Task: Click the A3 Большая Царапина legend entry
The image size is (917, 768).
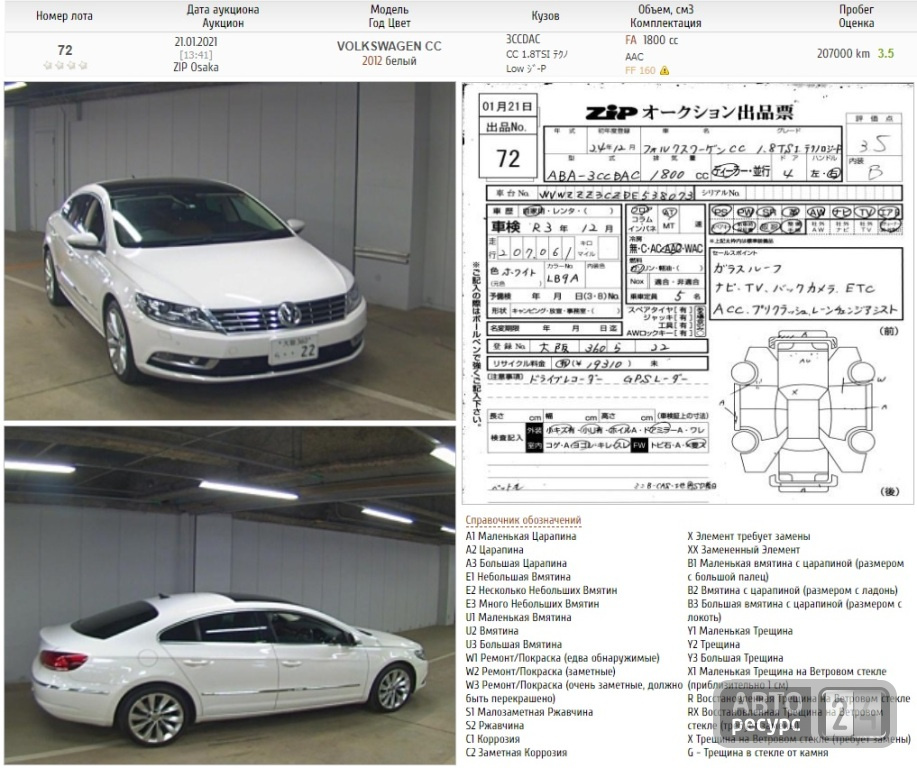Action: (516, 563)
